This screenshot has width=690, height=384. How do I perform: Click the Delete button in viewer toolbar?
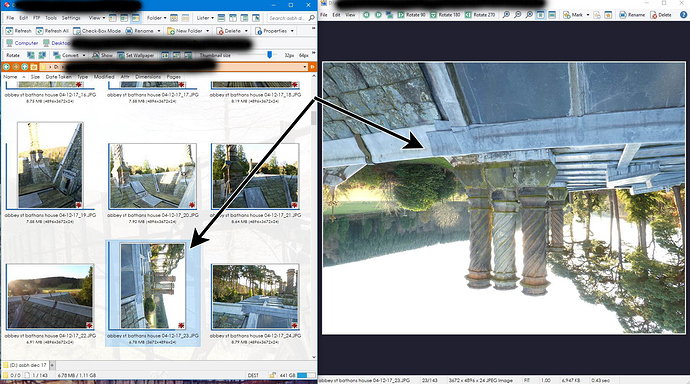[x=661, y=15]
